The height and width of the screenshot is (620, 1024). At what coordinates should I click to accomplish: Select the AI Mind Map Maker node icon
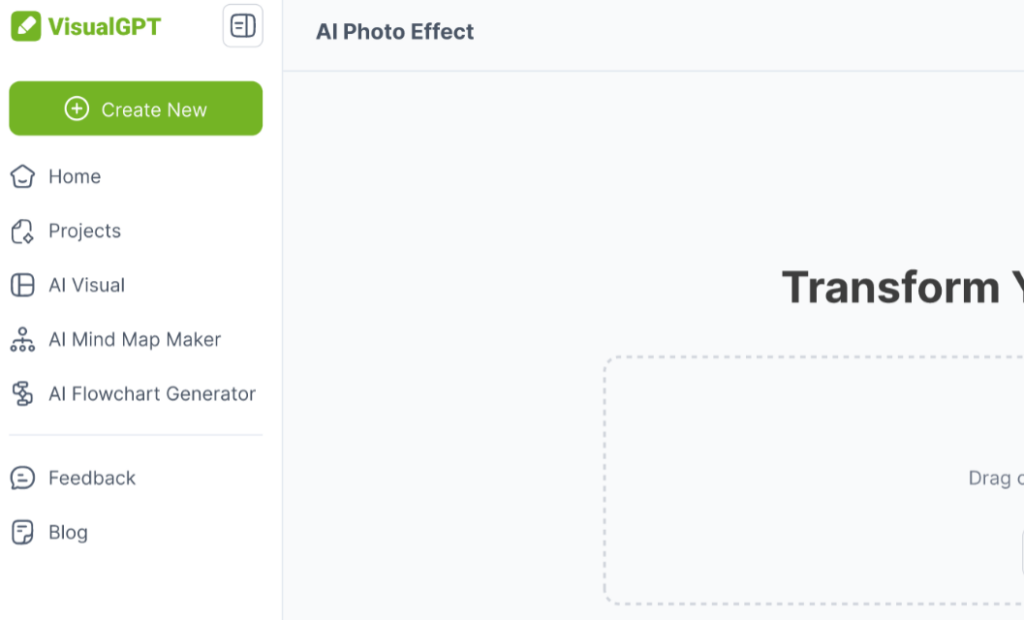20,340
